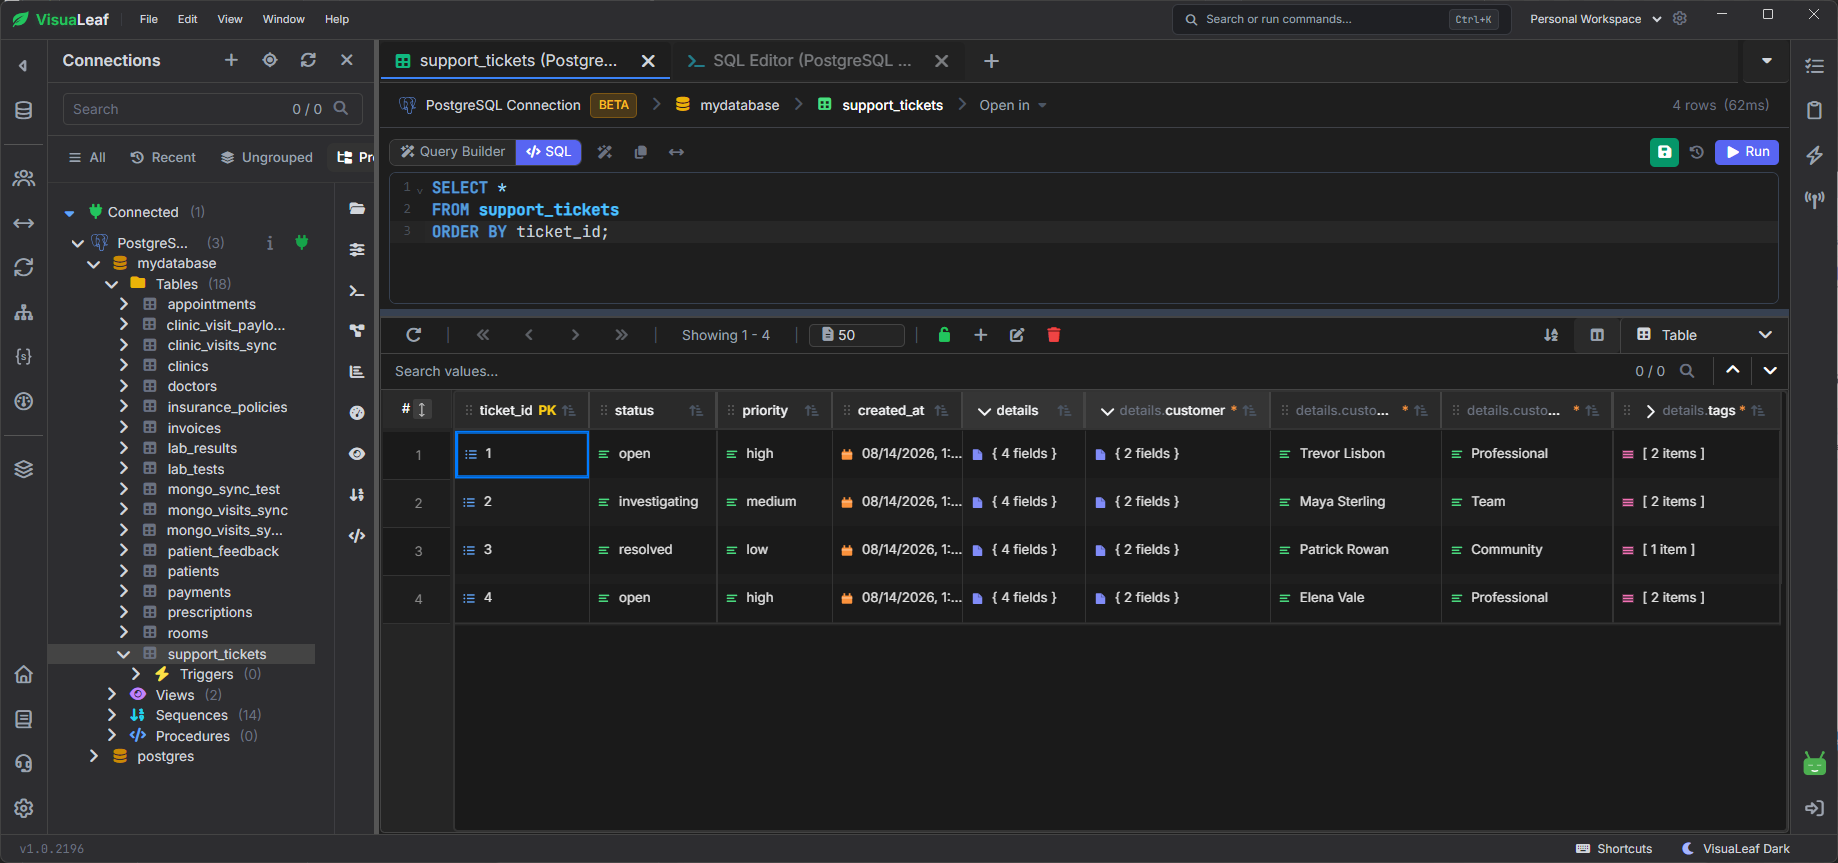Collapse the Tables folder
The height and width of the screenshot is (863, 1838).
(x=112, y=284)
